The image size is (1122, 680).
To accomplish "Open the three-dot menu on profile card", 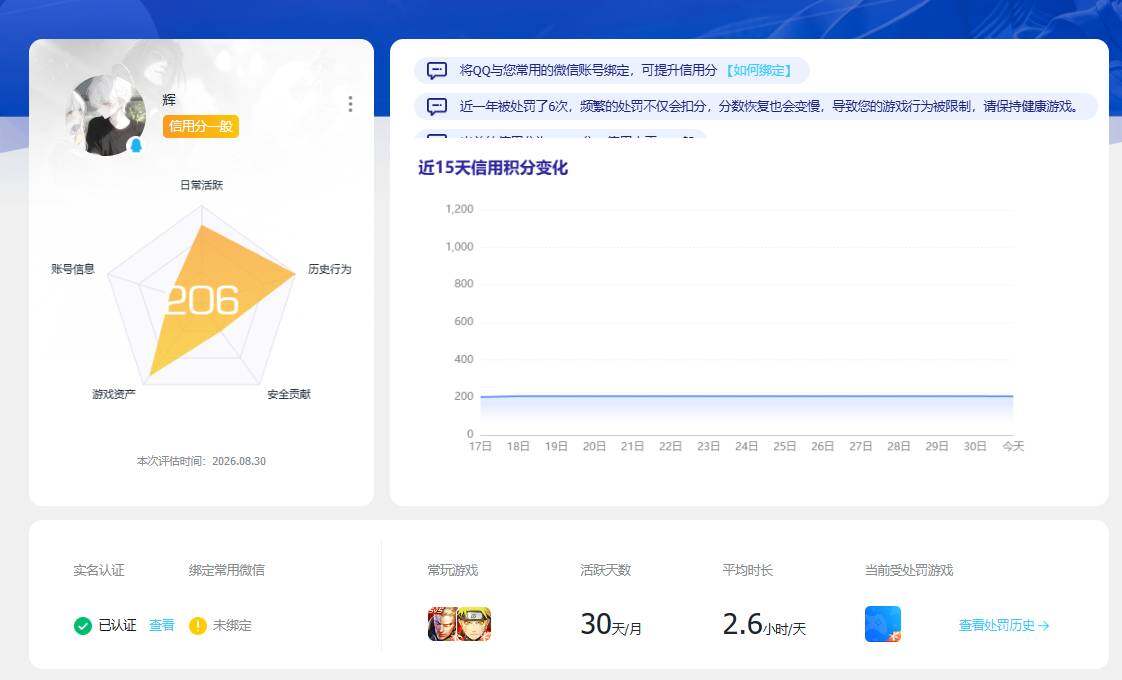I will pos(350,105).
